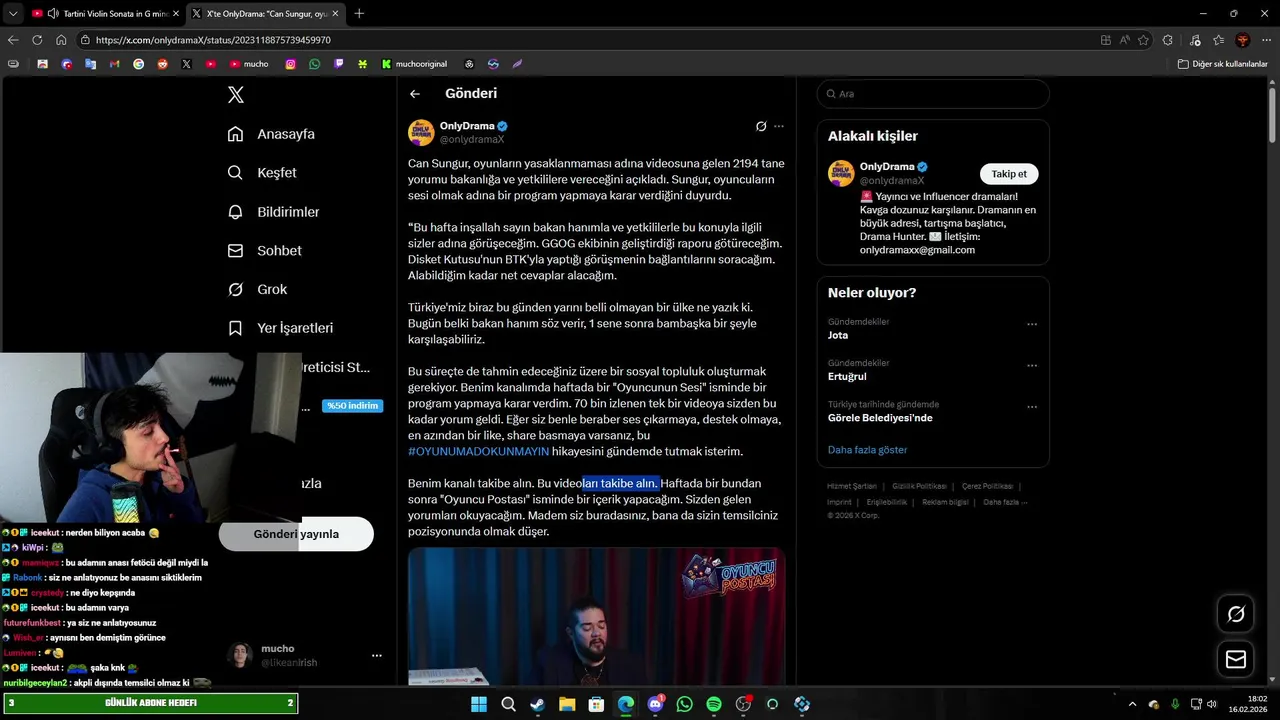Open Görele Belediyesi'nde trend

(x=880, y=418)
